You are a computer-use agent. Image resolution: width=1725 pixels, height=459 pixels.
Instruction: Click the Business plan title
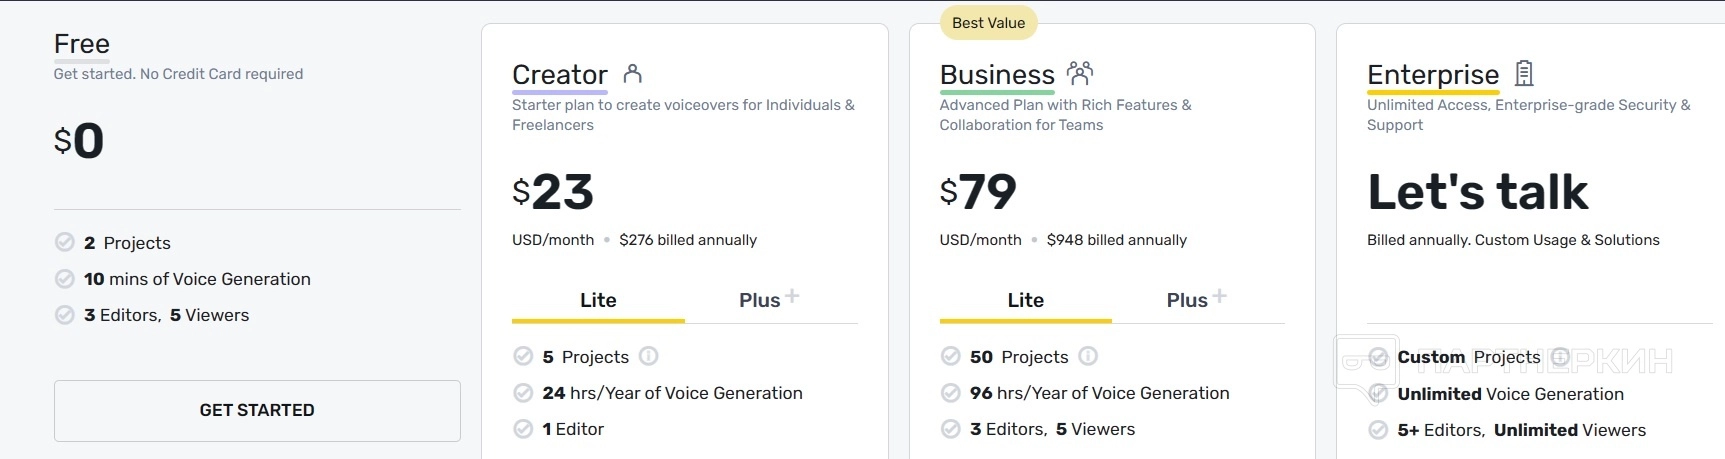click(x=996, y=75)
